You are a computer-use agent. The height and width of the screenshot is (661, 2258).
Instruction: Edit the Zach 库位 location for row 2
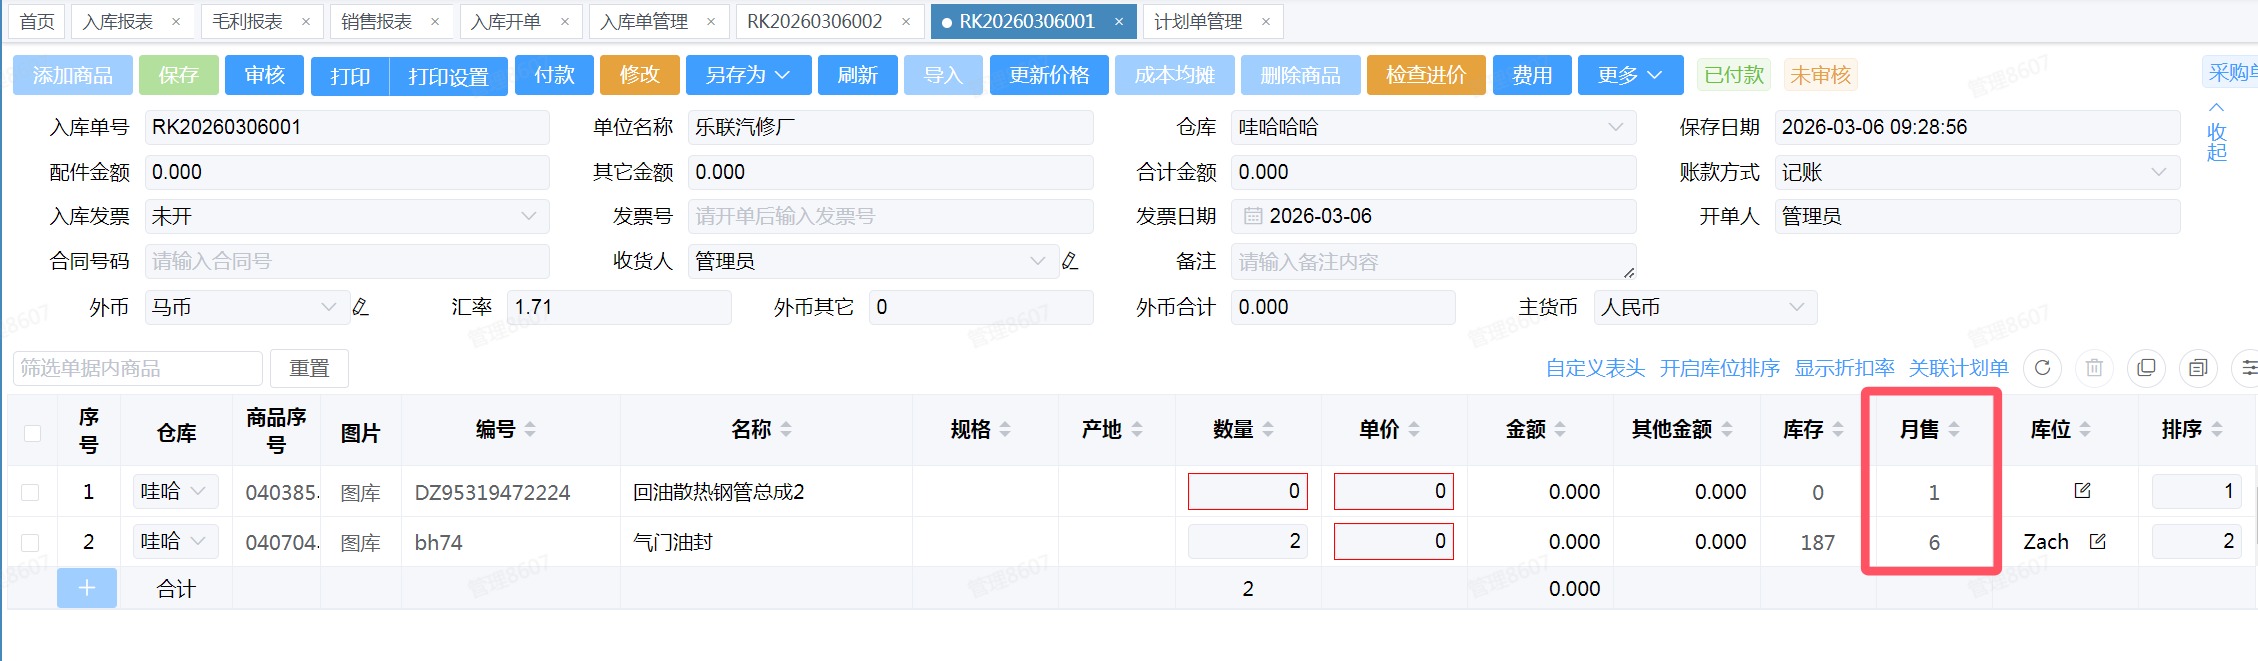coord(2098,541)
